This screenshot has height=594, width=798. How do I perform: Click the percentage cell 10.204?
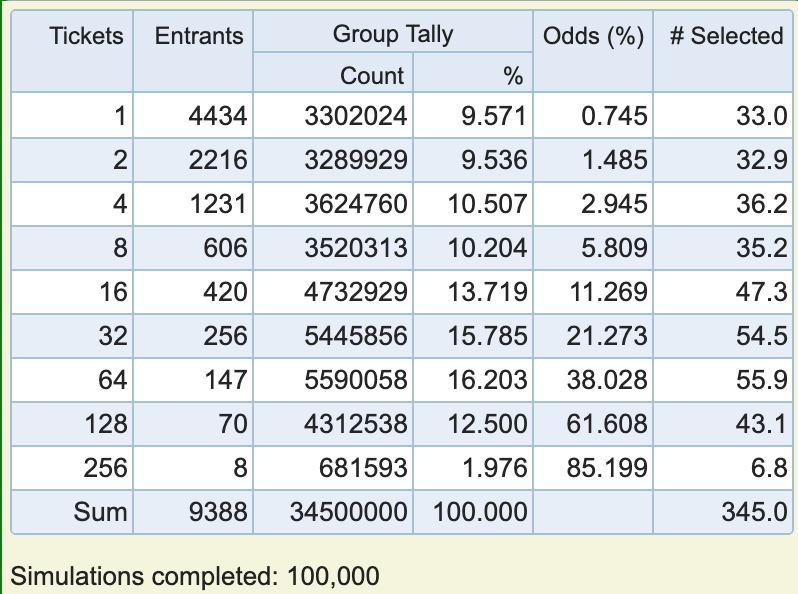click(487, 248)
